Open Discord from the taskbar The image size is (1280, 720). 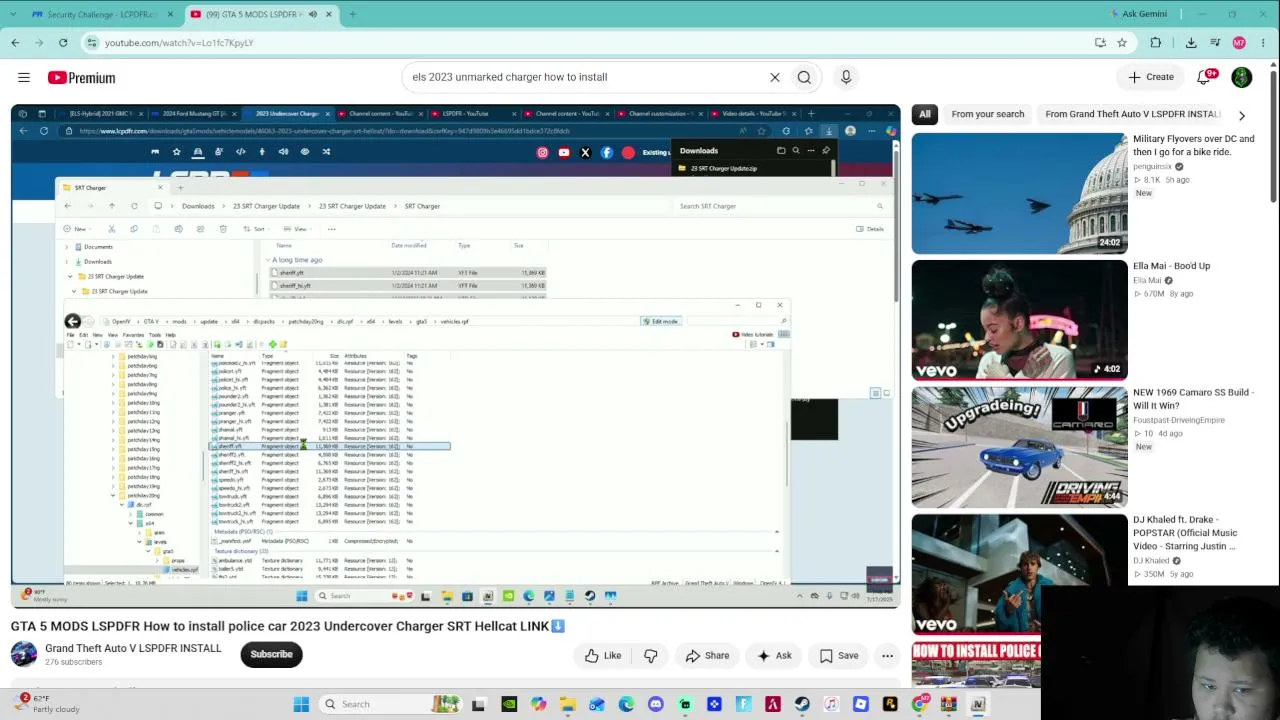656,704
